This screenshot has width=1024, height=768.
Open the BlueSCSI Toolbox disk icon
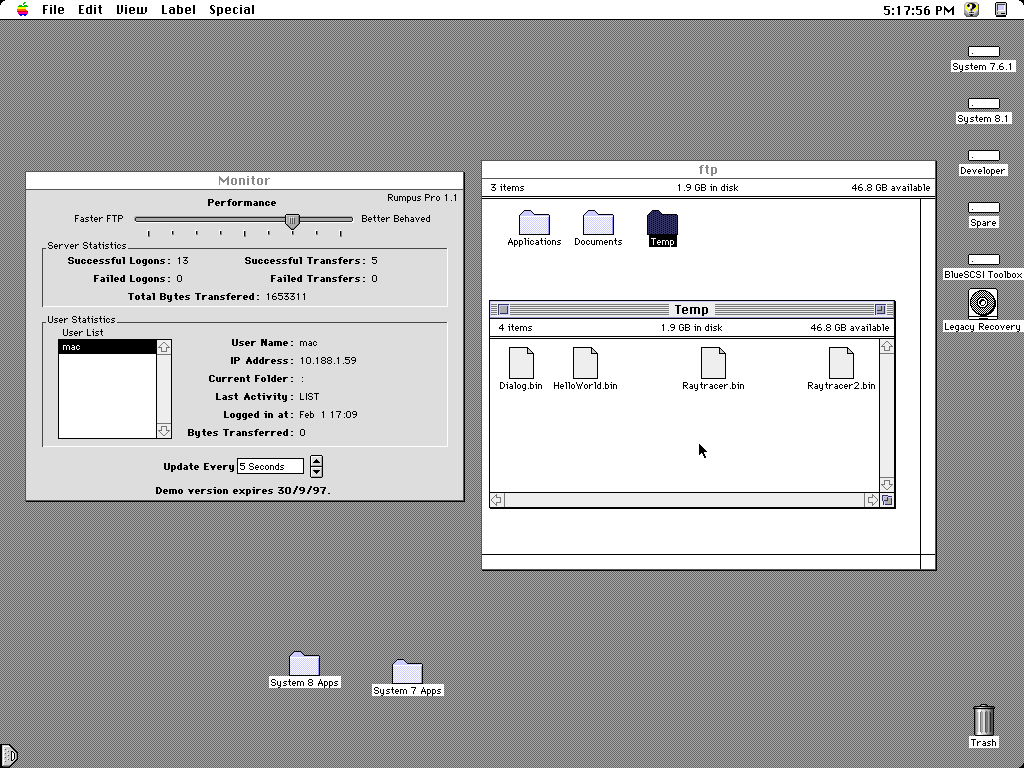coord(983,257)
